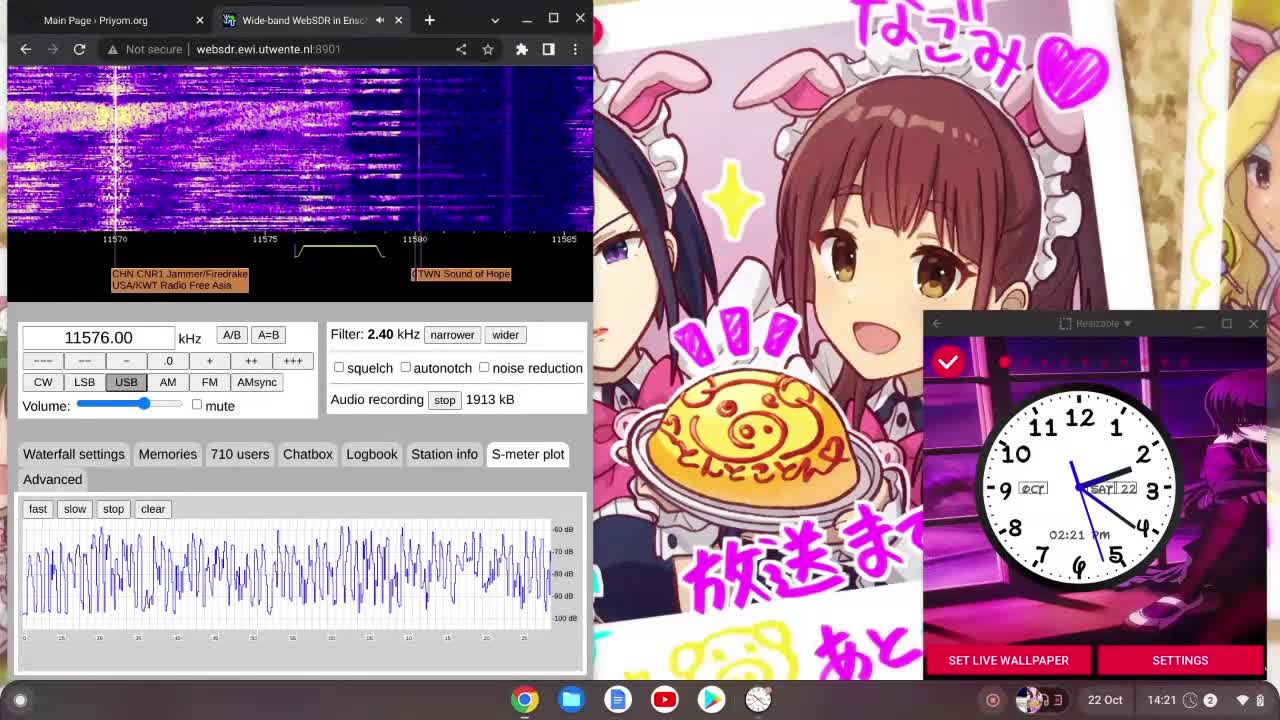
Task: Select USB modulation mode
Action: [126, 382]
